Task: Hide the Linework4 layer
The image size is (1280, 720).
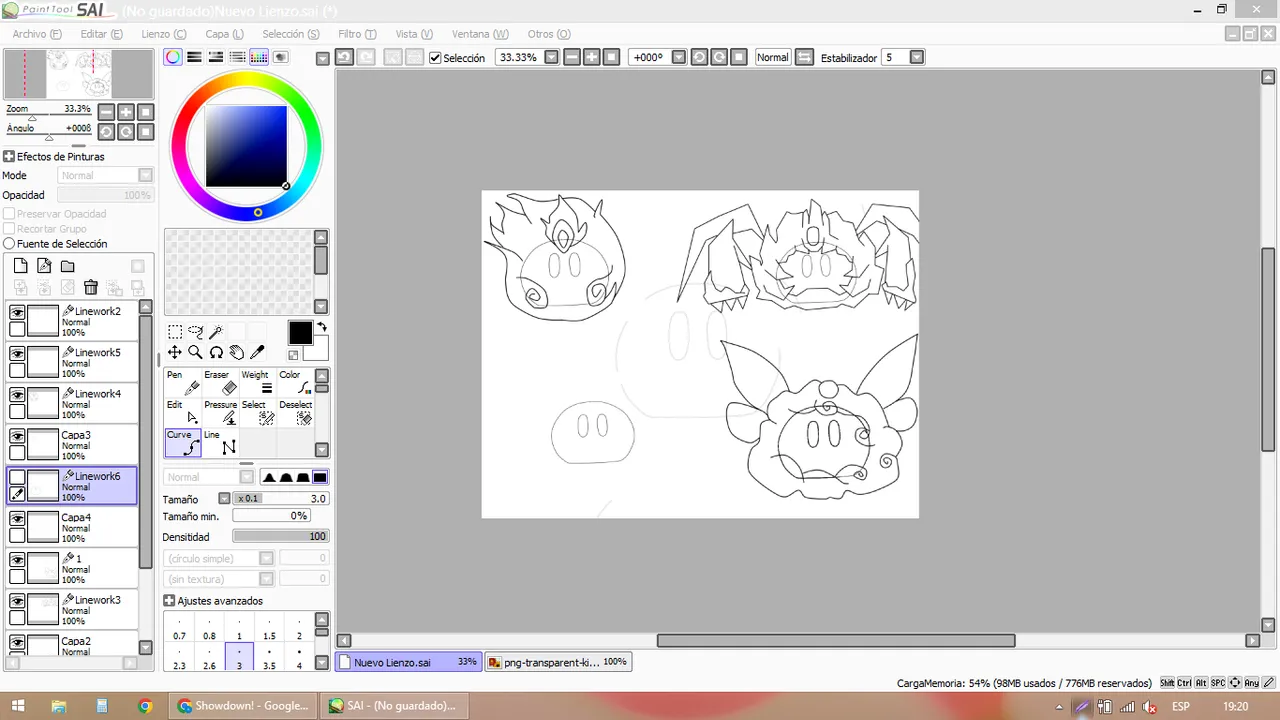Action: click(x=17, y=394)
